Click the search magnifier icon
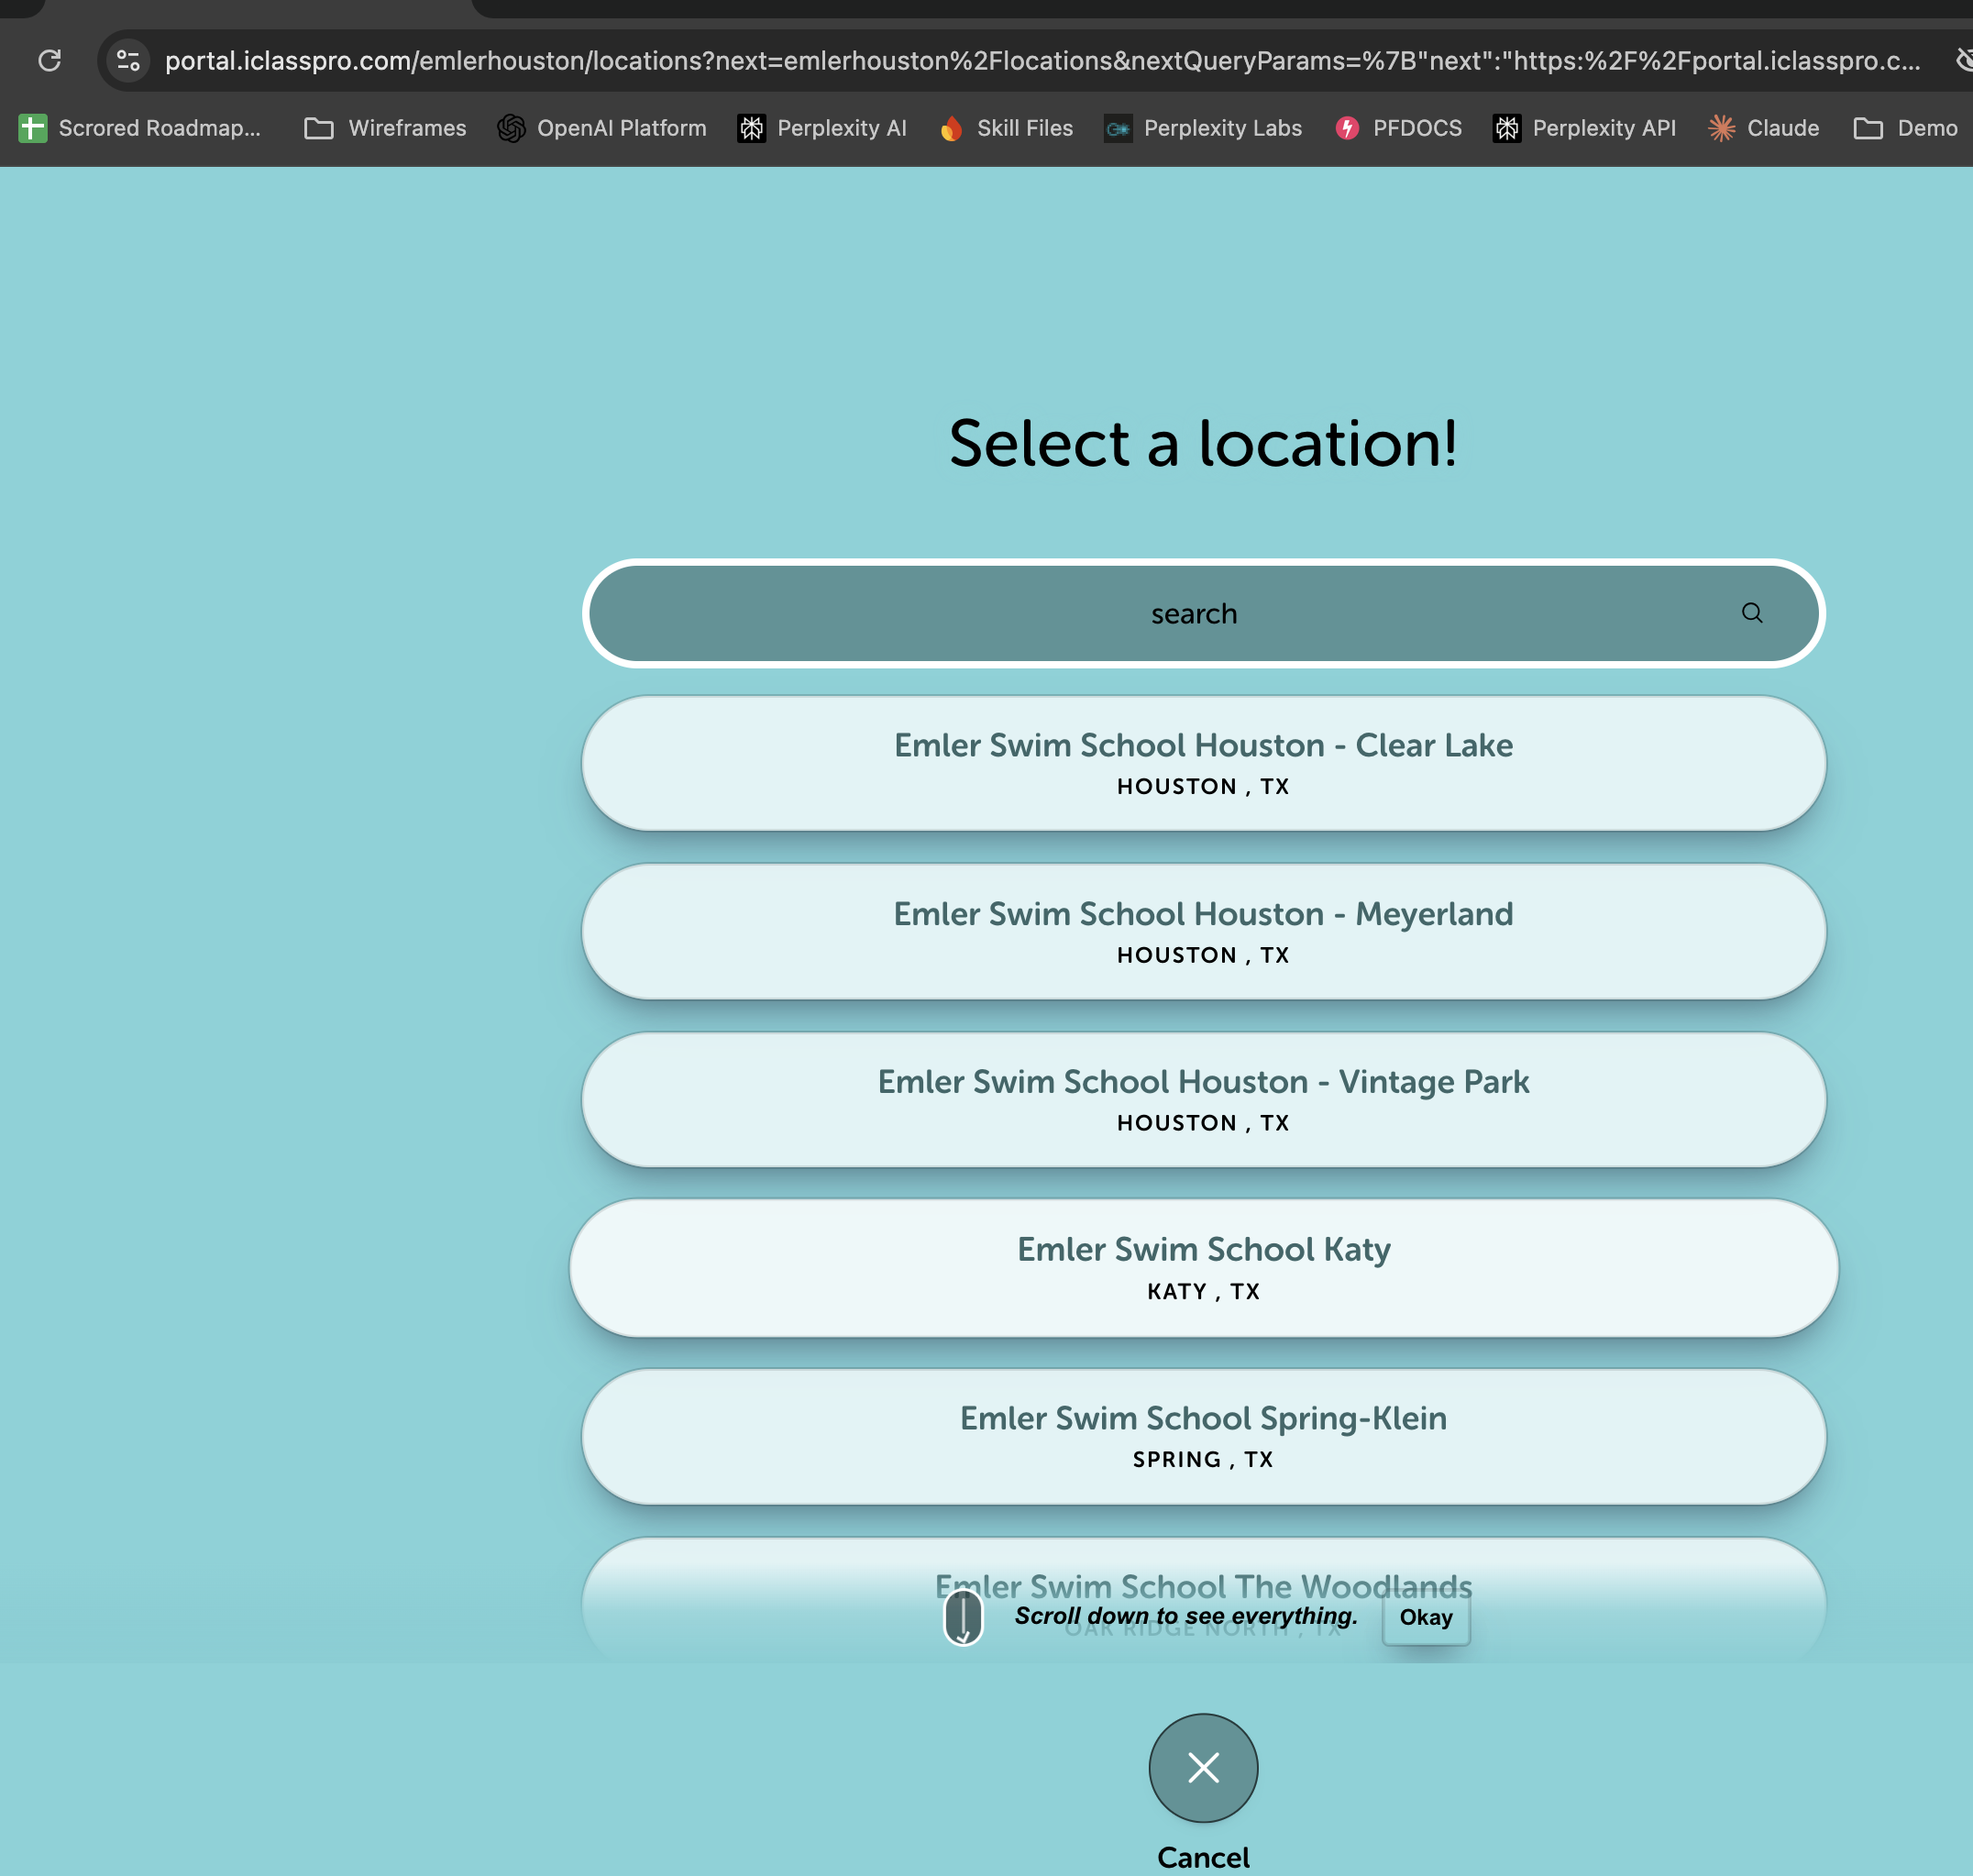The height and width of the screenshot is (1876, 1973). click(1751, 613)
